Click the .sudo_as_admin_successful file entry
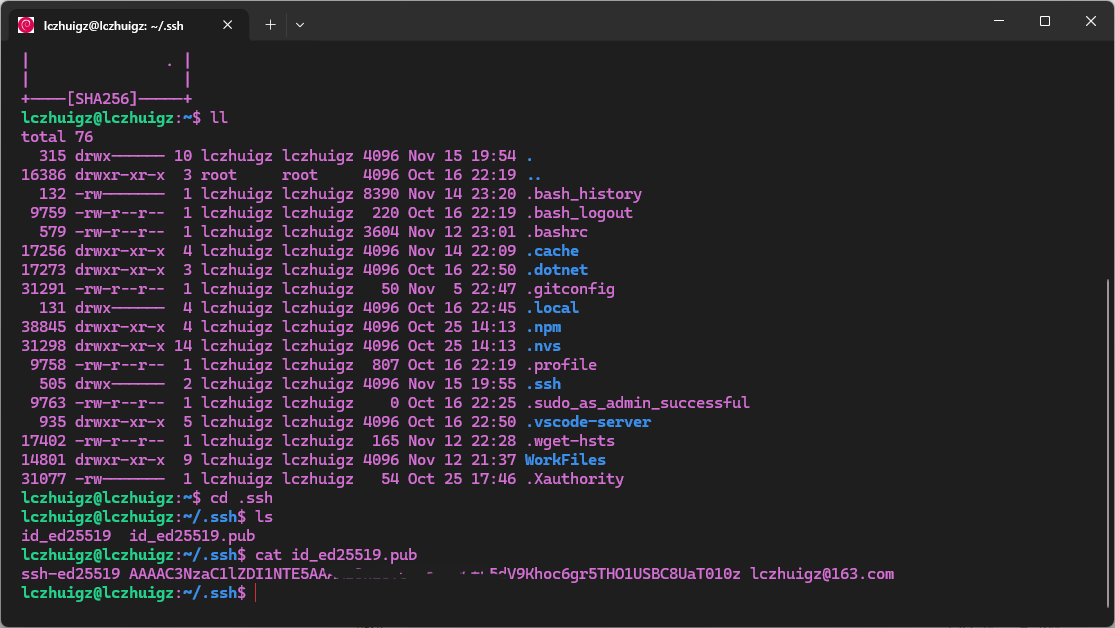This screenshot has height=628, width=1115. coord(636,403)
